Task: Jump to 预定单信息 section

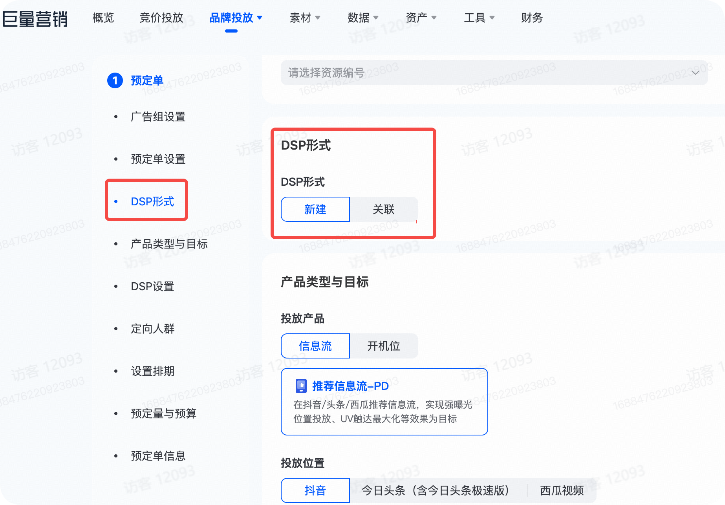Action: [x=158, y=456]
